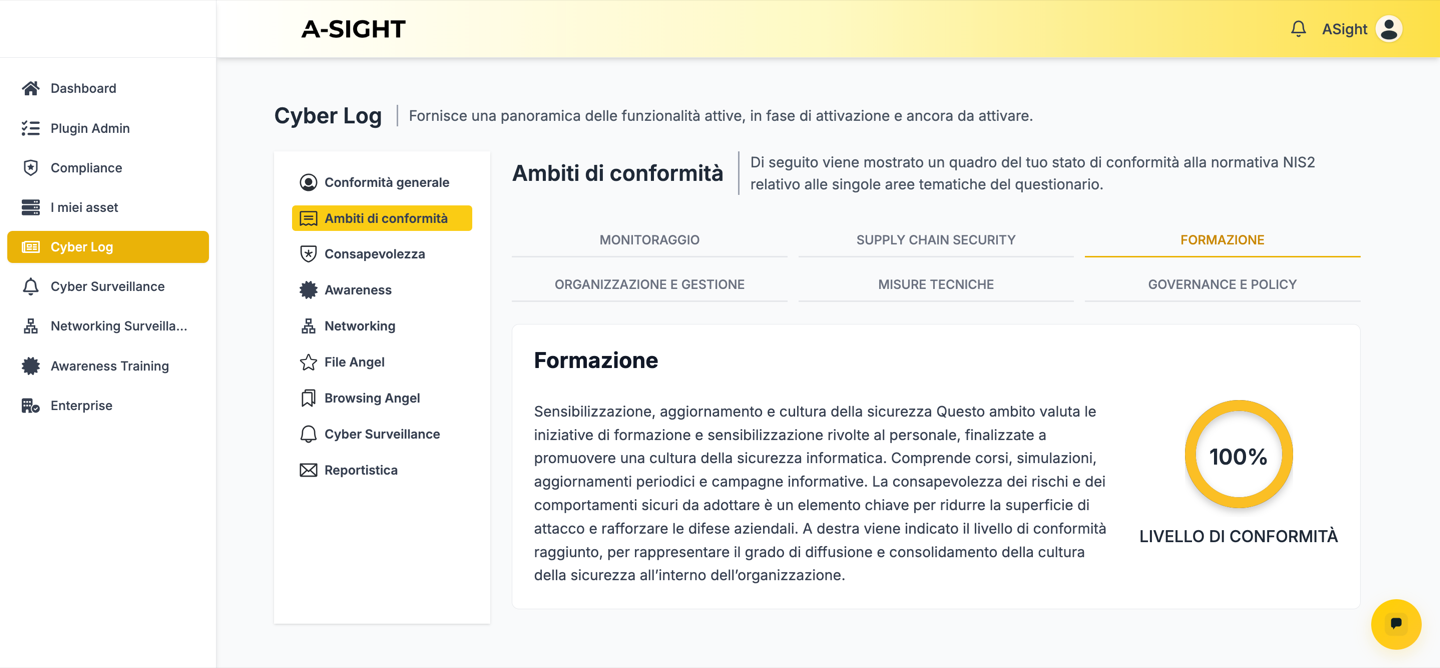Switch to the MISURE TECNICHE tab
Image resolution: width=1440 pixels, height=668 pixels.
[935, 284]
